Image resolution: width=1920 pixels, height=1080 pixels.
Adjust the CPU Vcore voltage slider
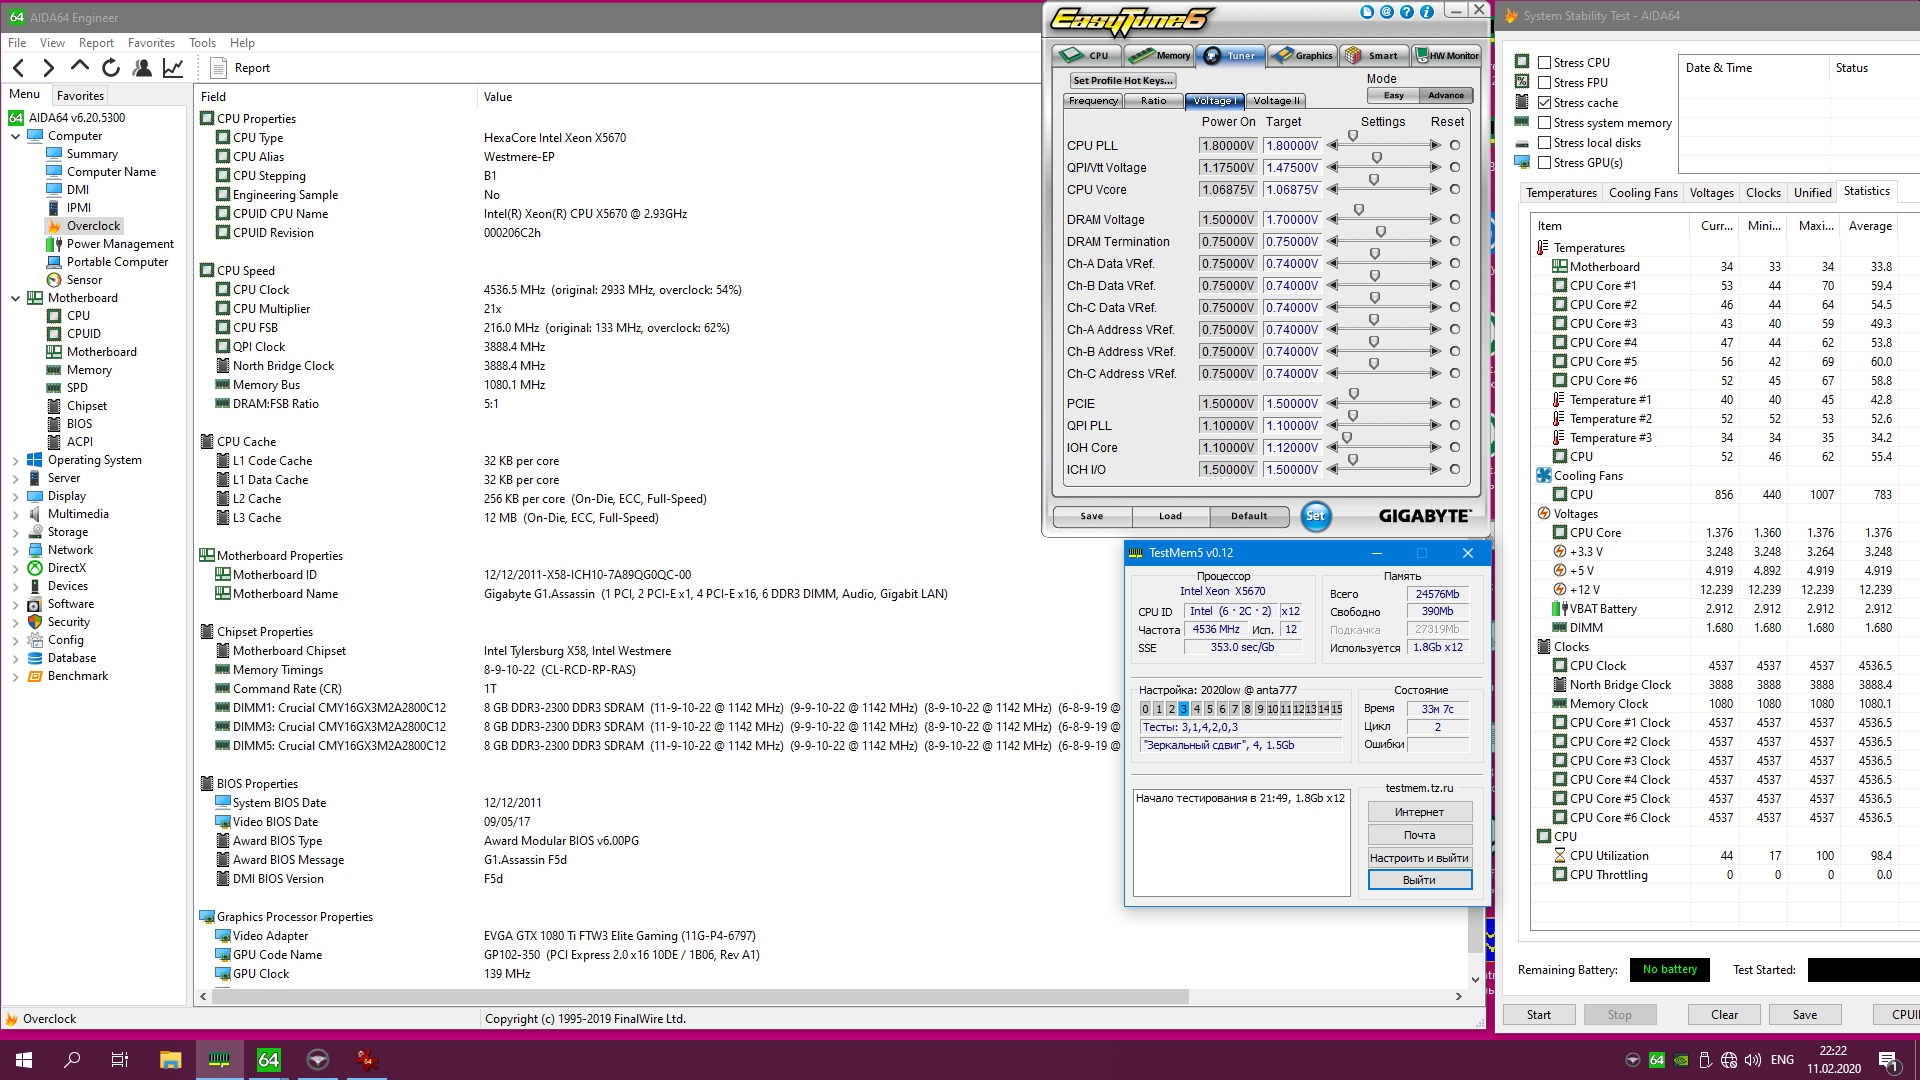(x=1374, y=181)
